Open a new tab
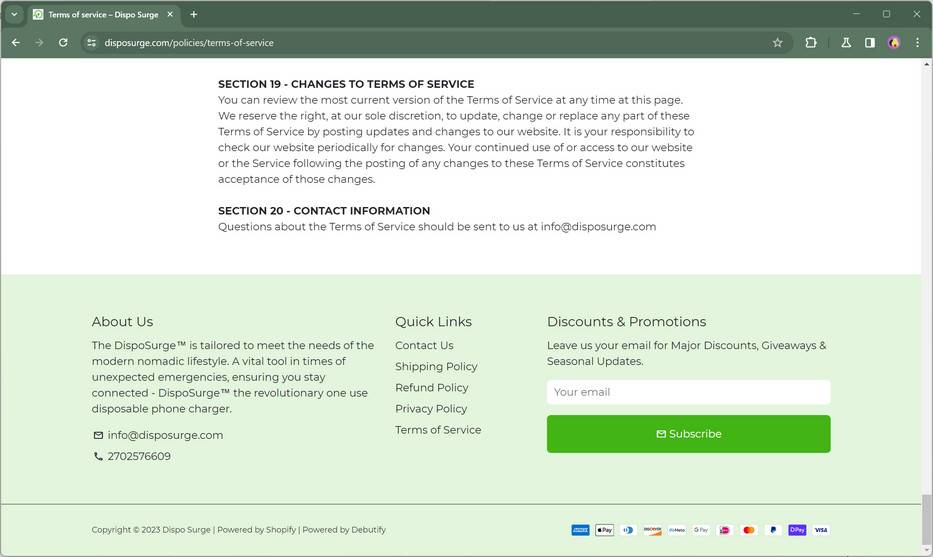Screen dimensions: 933x557 pos(194,14)
